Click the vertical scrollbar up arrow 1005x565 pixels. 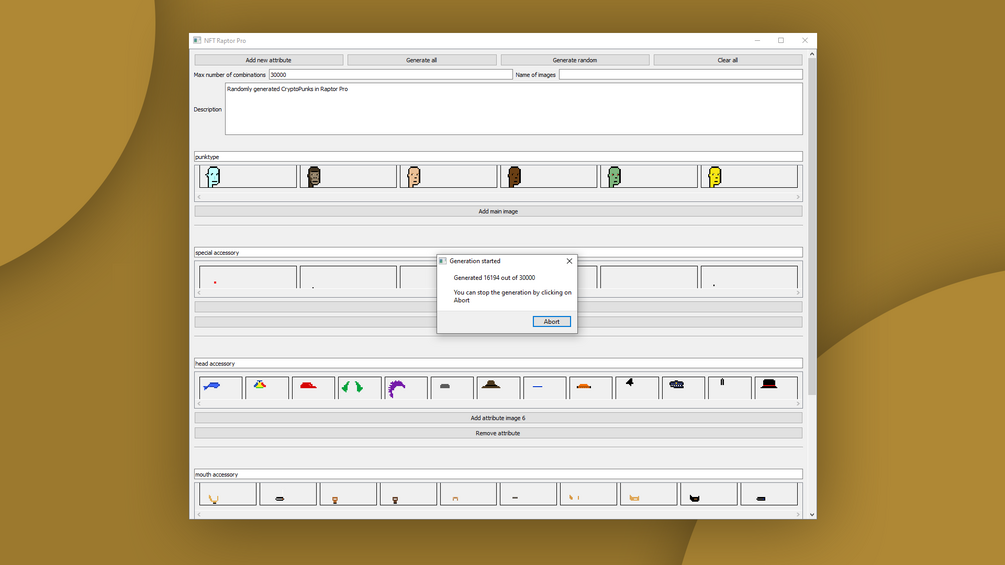coord(812,54)
